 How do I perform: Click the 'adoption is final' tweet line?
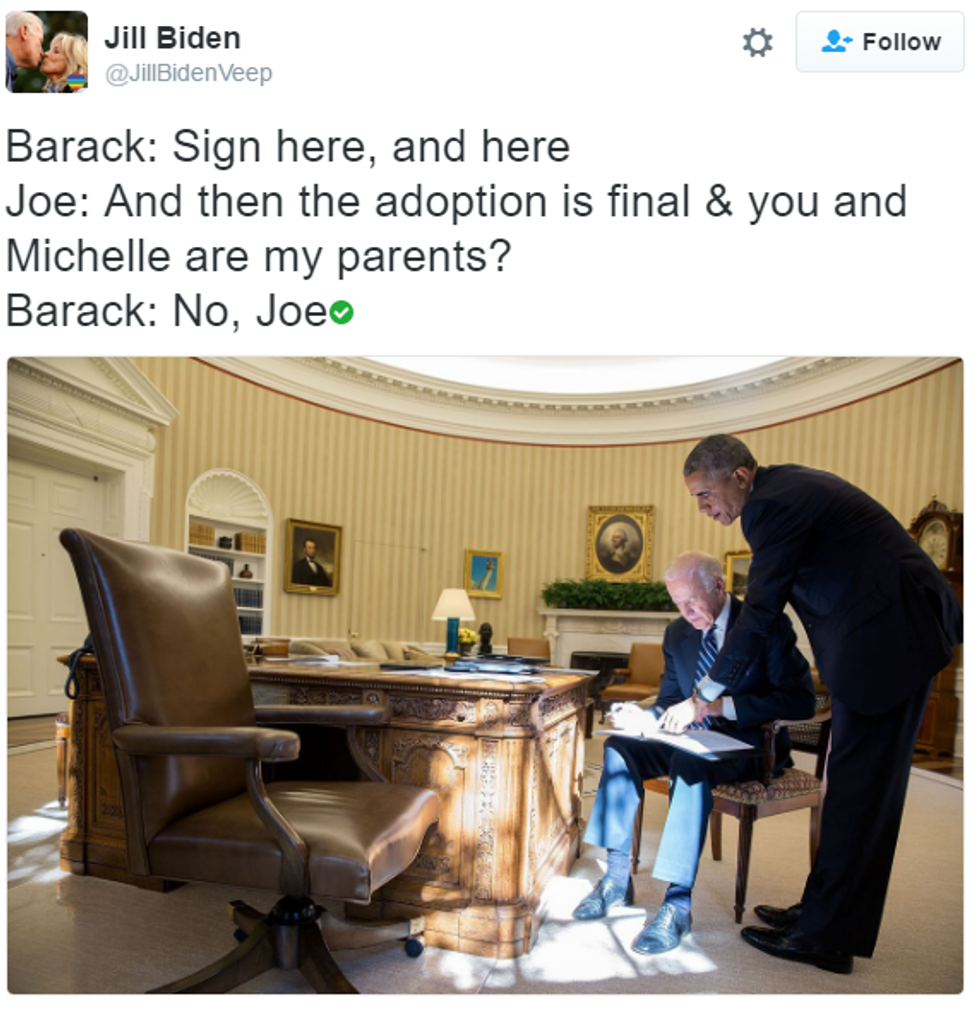[x=456, y=202]
